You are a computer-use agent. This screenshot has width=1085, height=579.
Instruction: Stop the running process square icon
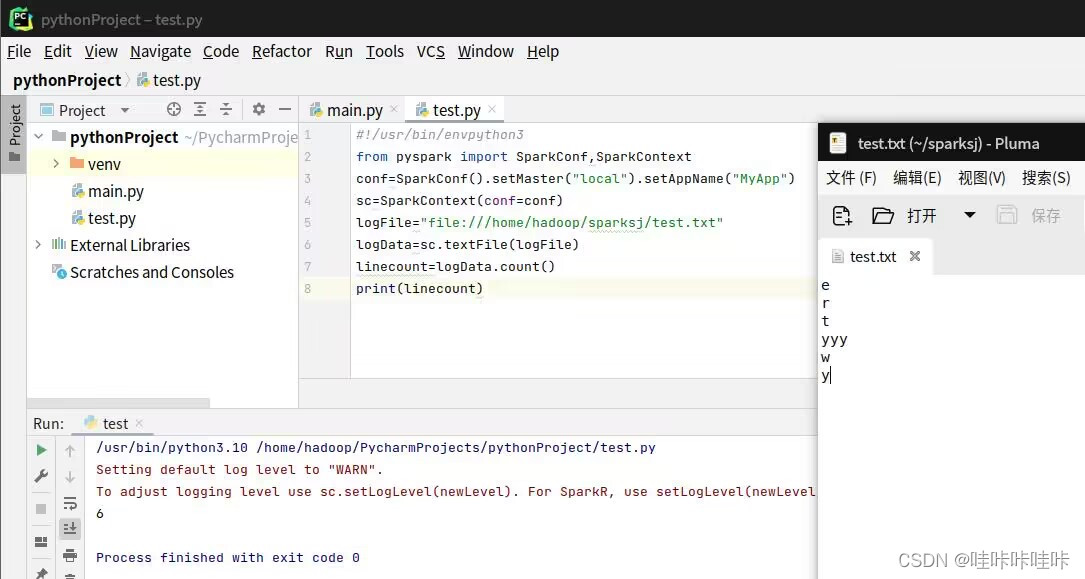[x=41, y=508]
